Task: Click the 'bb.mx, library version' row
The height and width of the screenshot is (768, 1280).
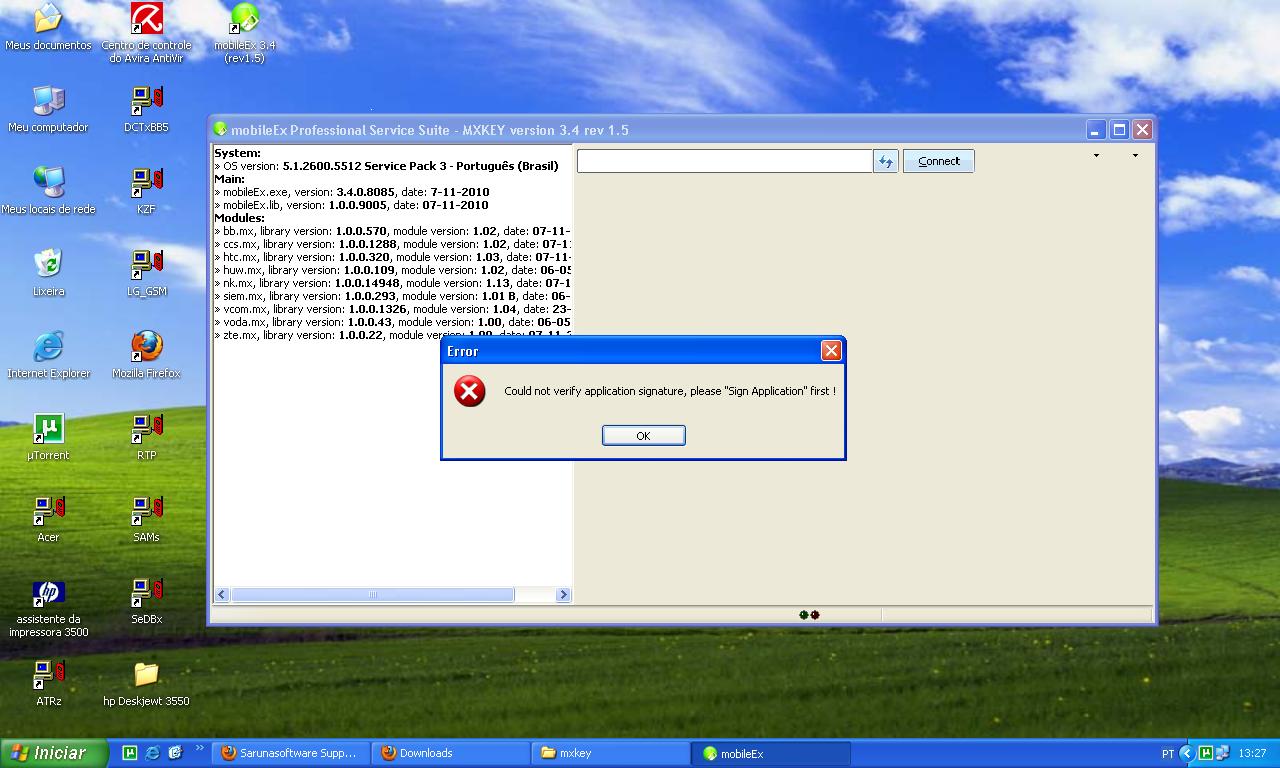Action: 392,231
